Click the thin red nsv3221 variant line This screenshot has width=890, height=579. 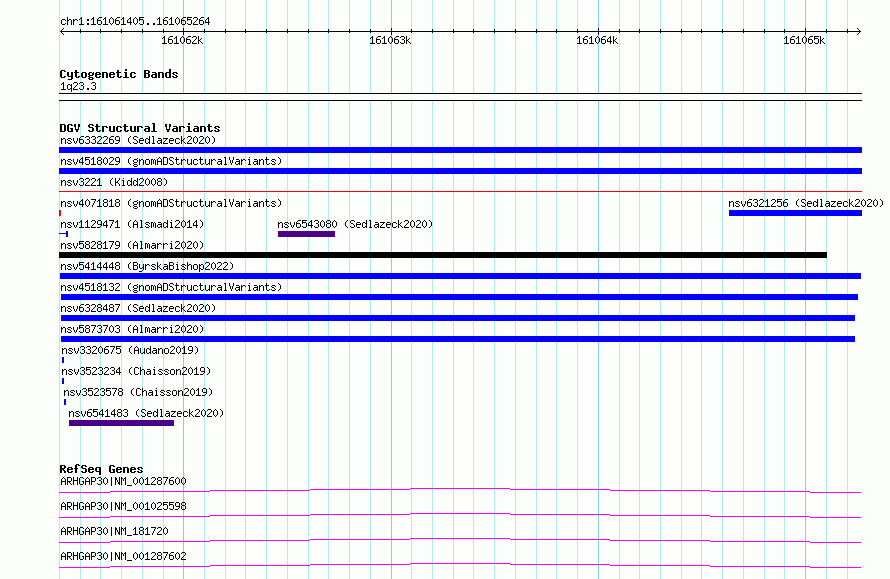(460, 191)
